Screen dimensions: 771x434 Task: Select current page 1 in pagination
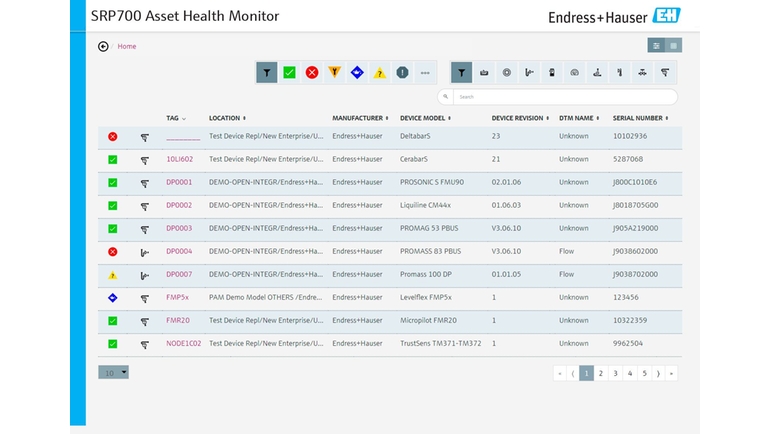coord(586,374)
